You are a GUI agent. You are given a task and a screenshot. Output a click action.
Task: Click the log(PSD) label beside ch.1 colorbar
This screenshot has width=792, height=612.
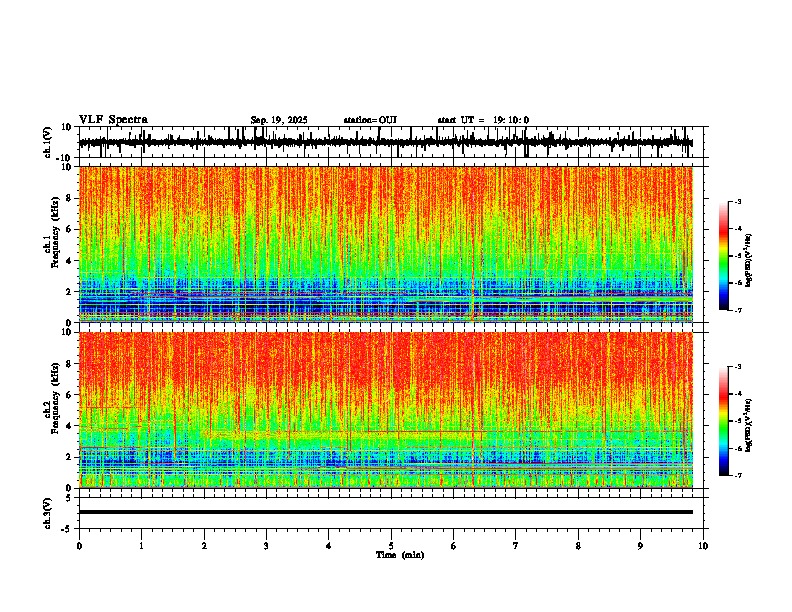(x=749, y=260)
